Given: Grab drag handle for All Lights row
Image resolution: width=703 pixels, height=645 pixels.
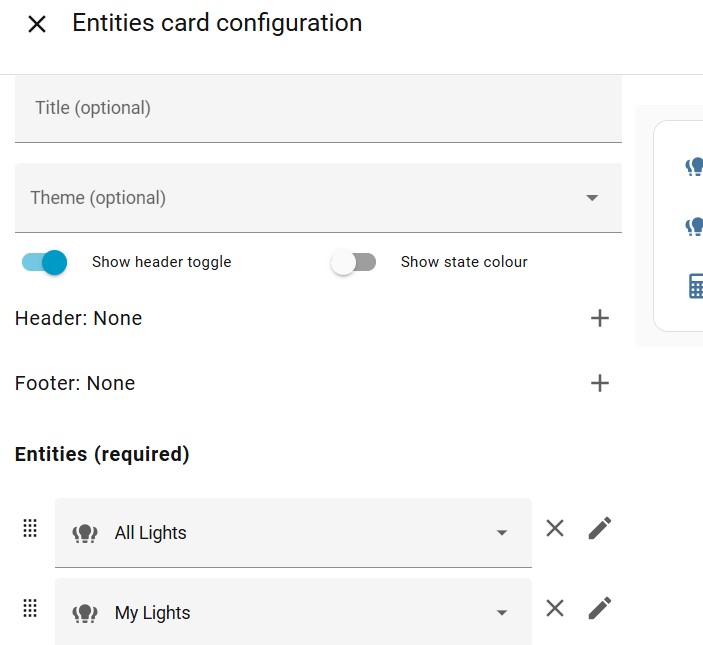Looking at the screenshot, I should tap(30, 527).
